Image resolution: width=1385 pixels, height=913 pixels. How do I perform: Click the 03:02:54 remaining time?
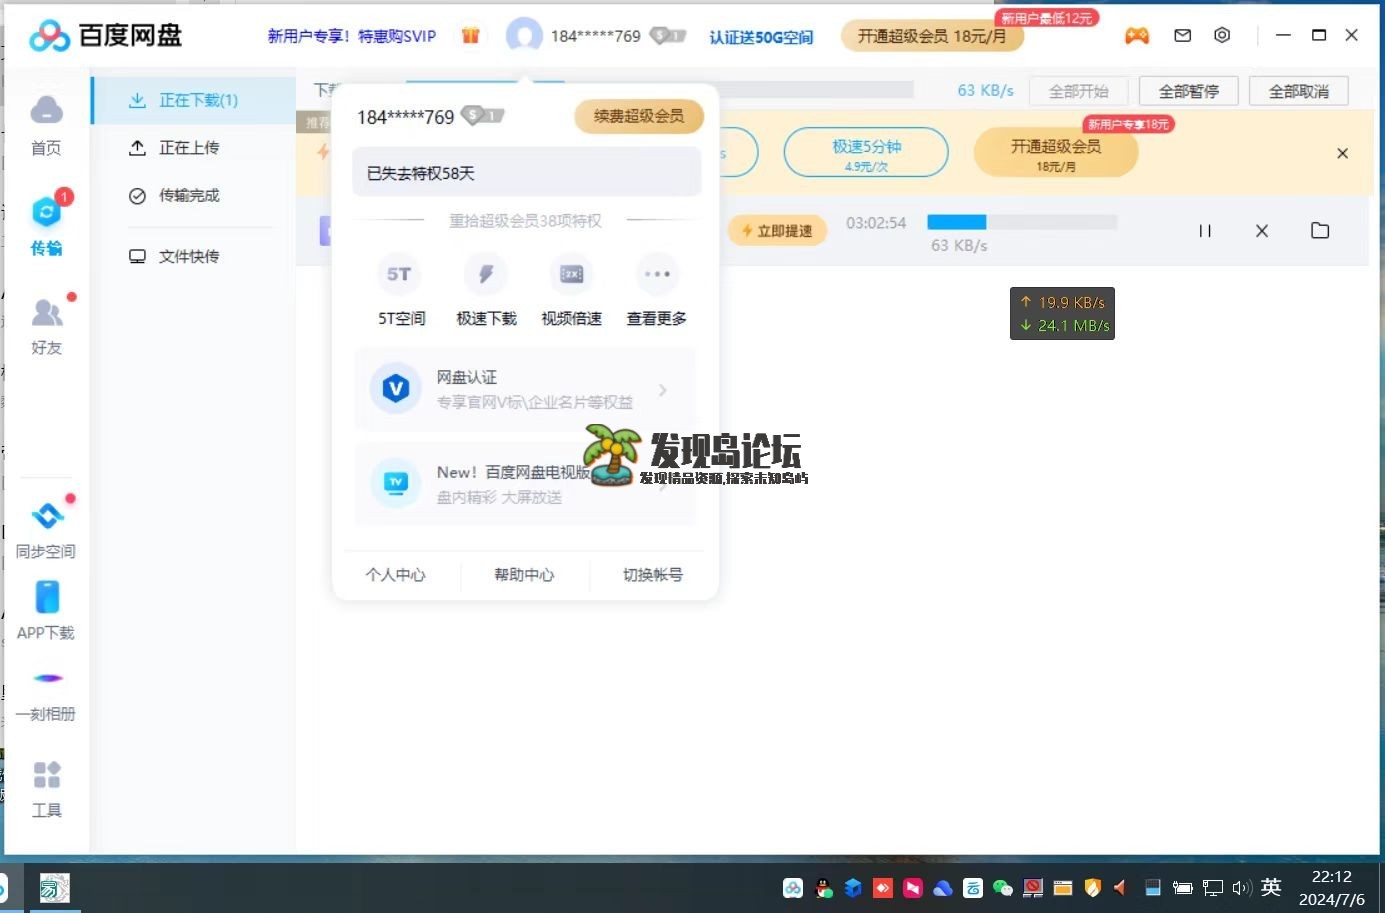click(x=876, y=223)
